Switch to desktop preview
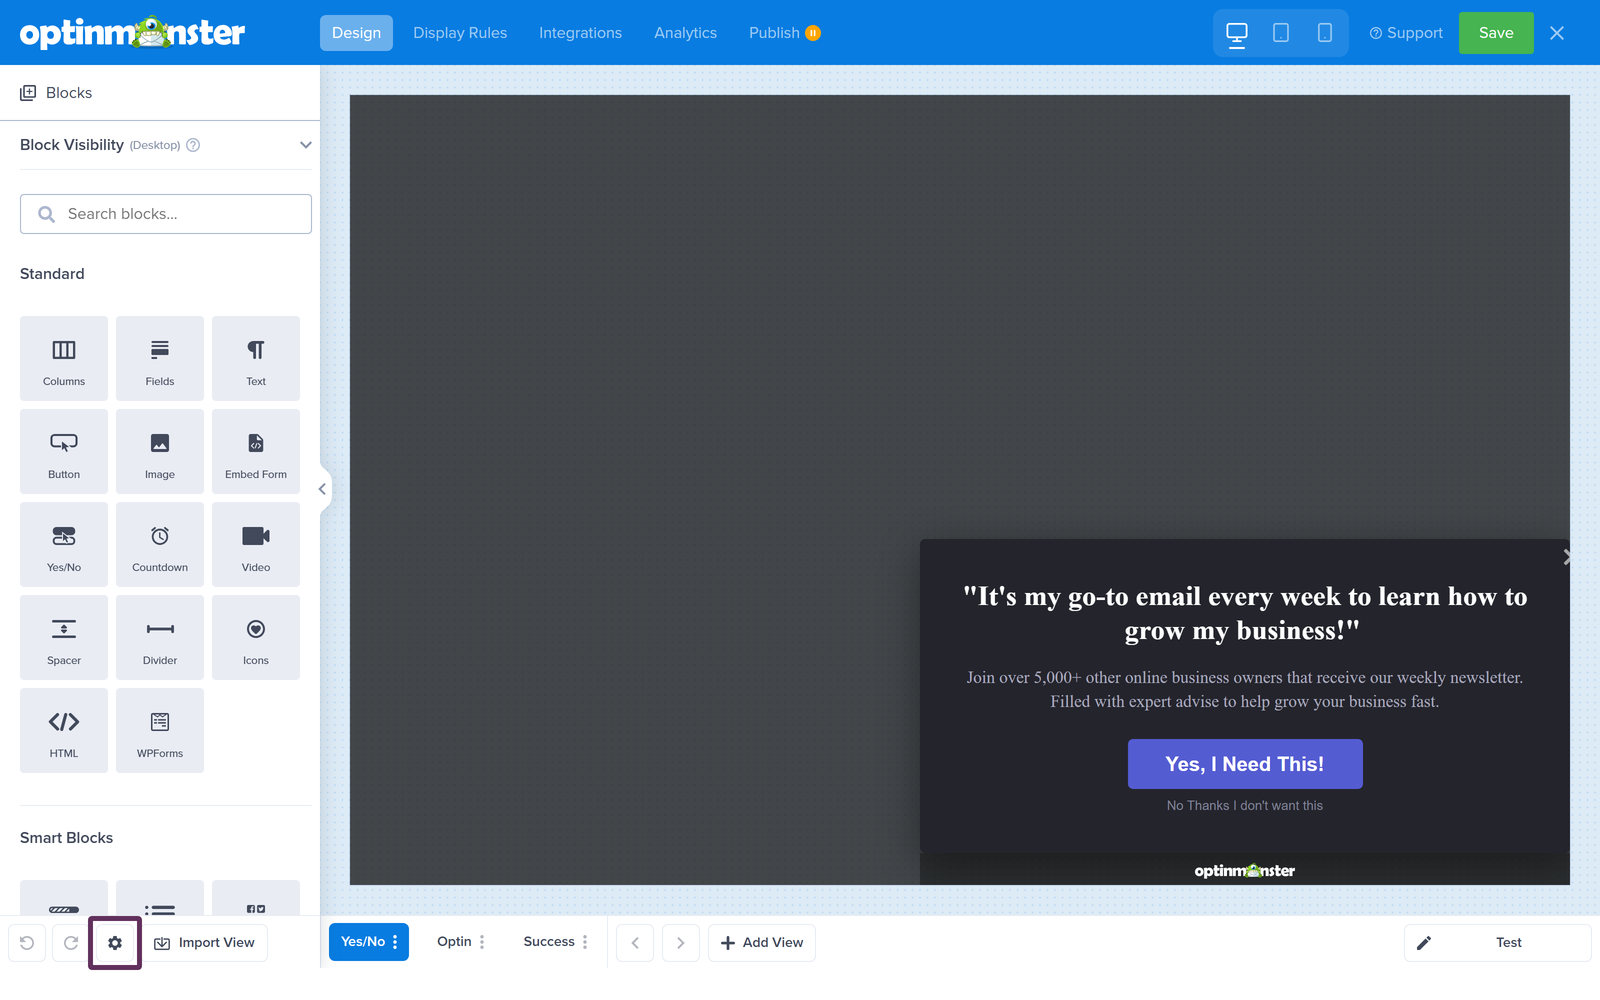The width and height of the screenshot is (1600, 1000). click(1237, 33)
